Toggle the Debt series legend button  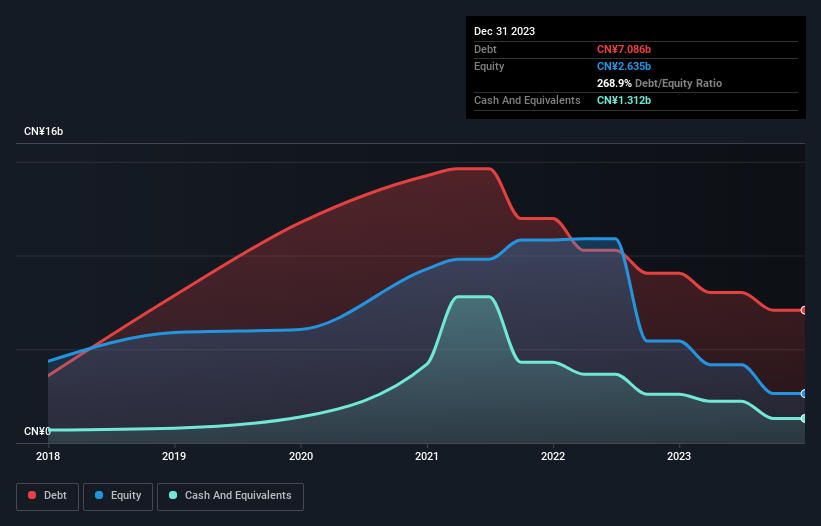pos(47,496)
